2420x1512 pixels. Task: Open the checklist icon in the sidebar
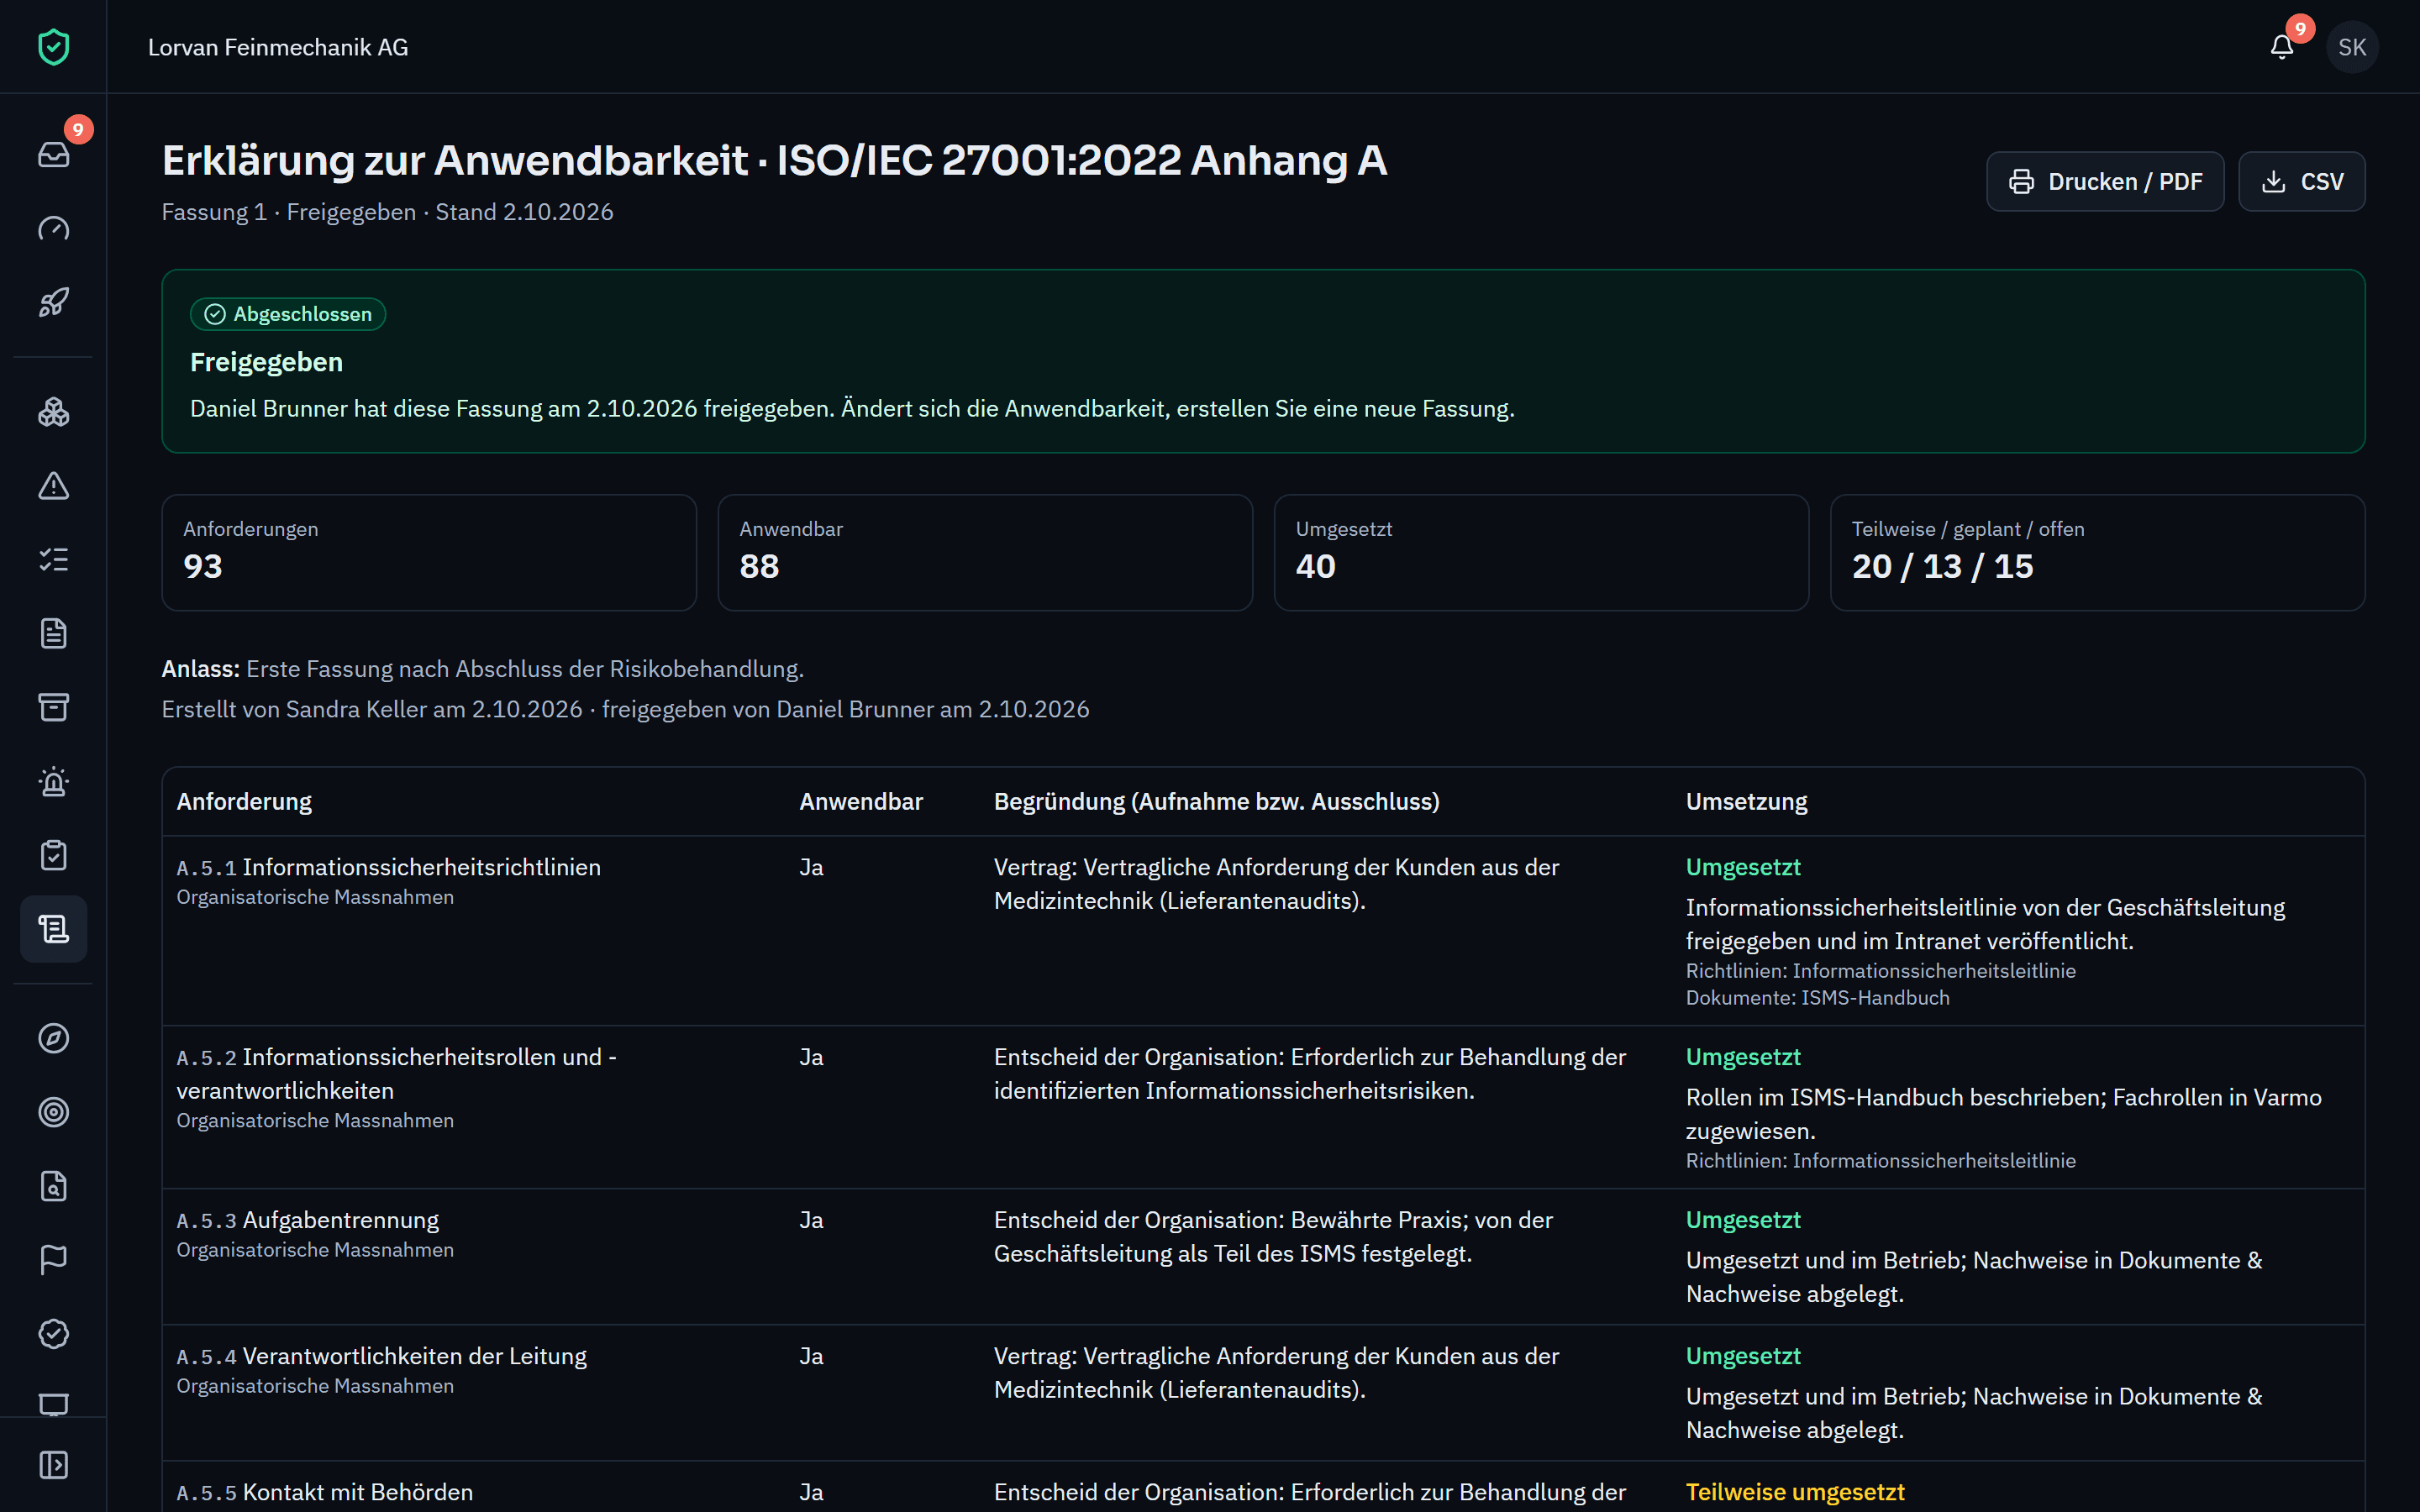53,560
